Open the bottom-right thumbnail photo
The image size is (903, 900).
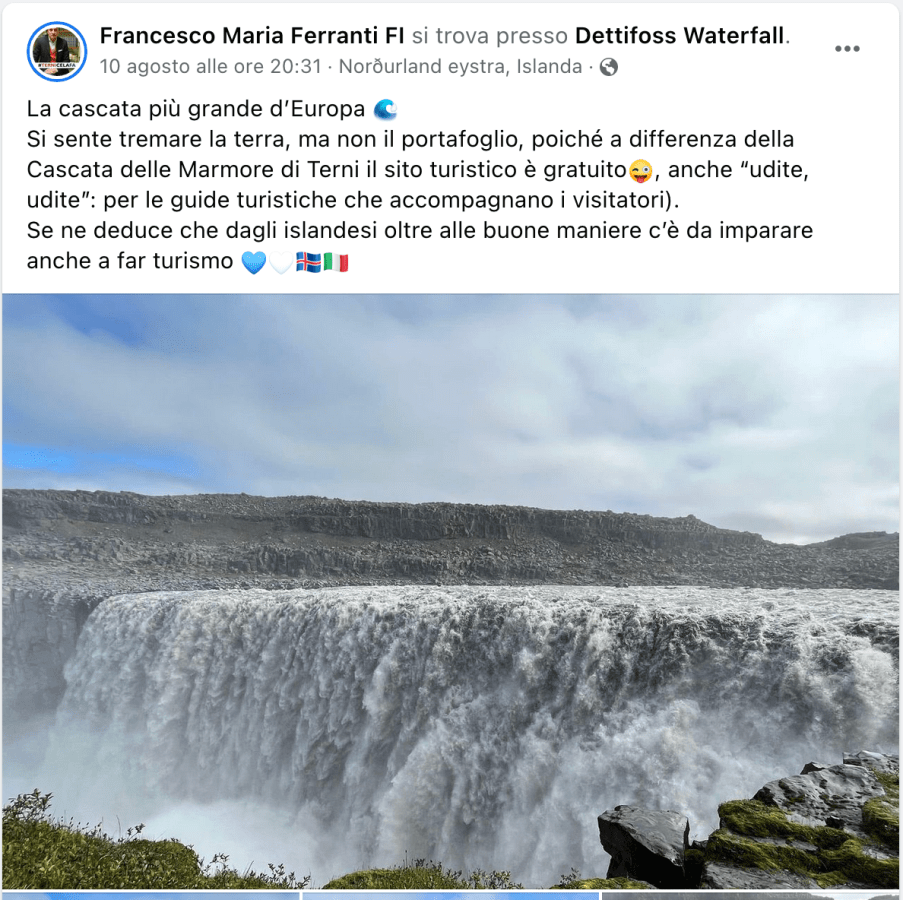[x=751, y=896]
